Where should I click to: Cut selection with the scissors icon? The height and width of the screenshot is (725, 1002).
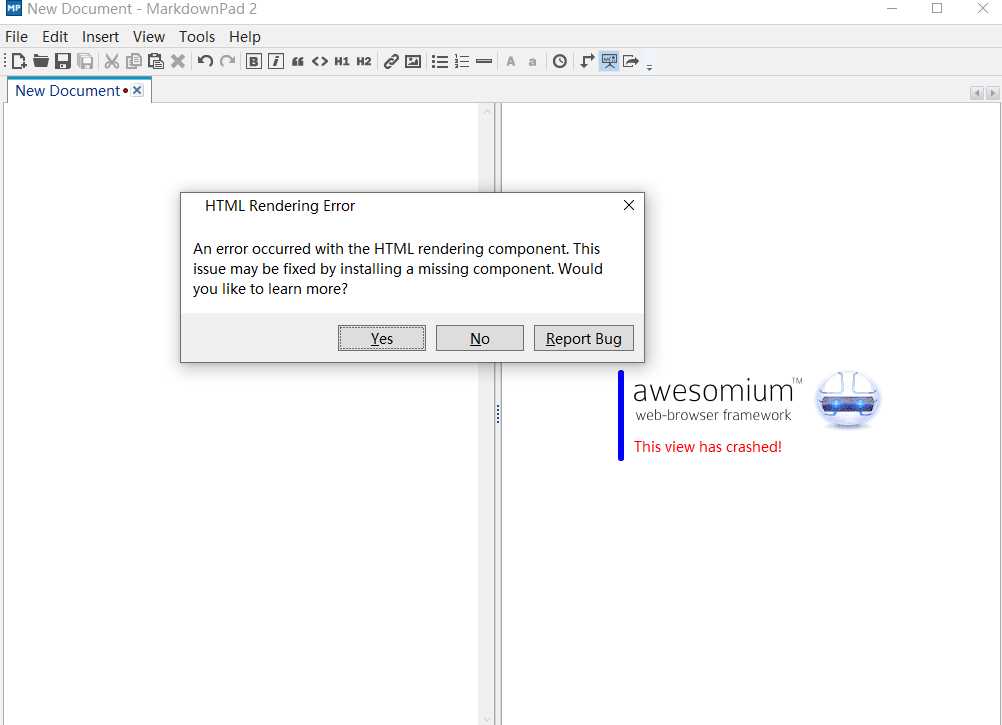(x=112, y=61)
